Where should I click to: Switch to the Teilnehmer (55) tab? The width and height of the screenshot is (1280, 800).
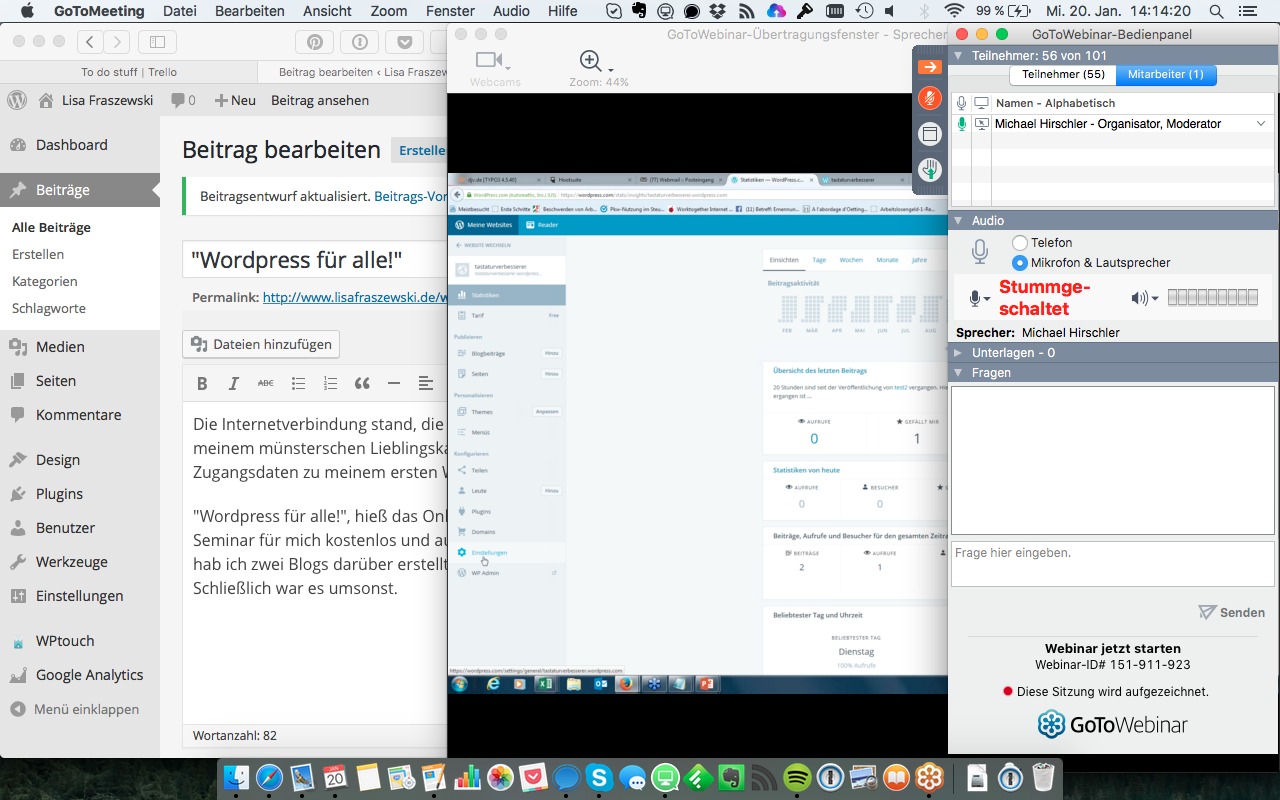pyautogui.click(x=1063, y=74)
